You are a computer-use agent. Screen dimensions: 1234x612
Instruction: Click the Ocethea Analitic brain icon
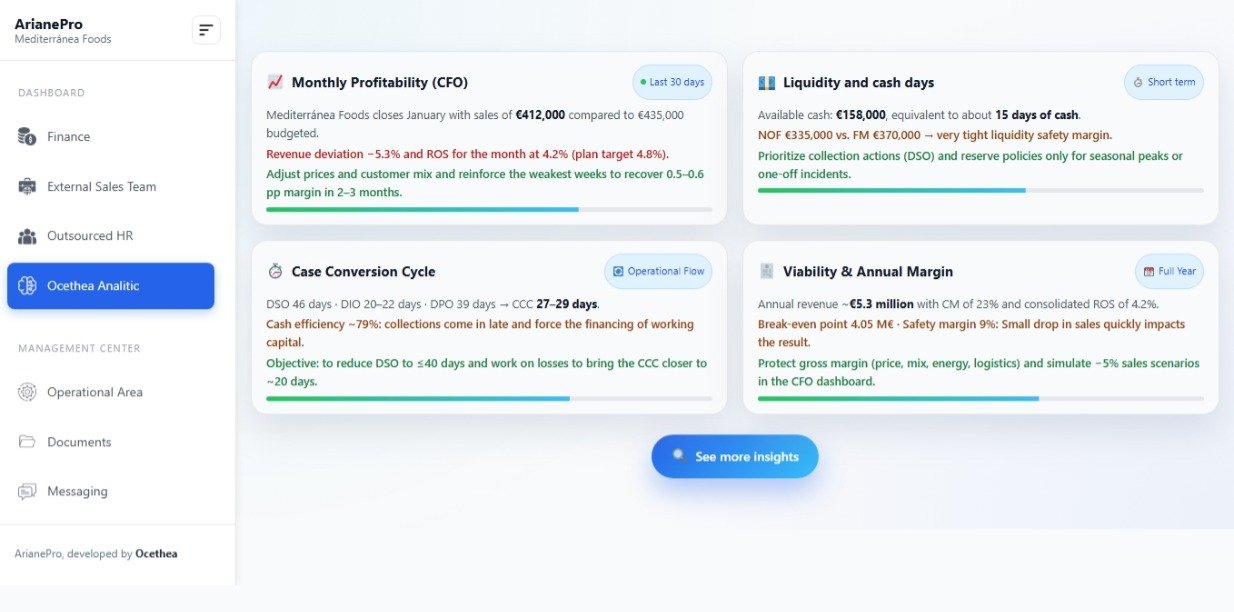[27, 286]
